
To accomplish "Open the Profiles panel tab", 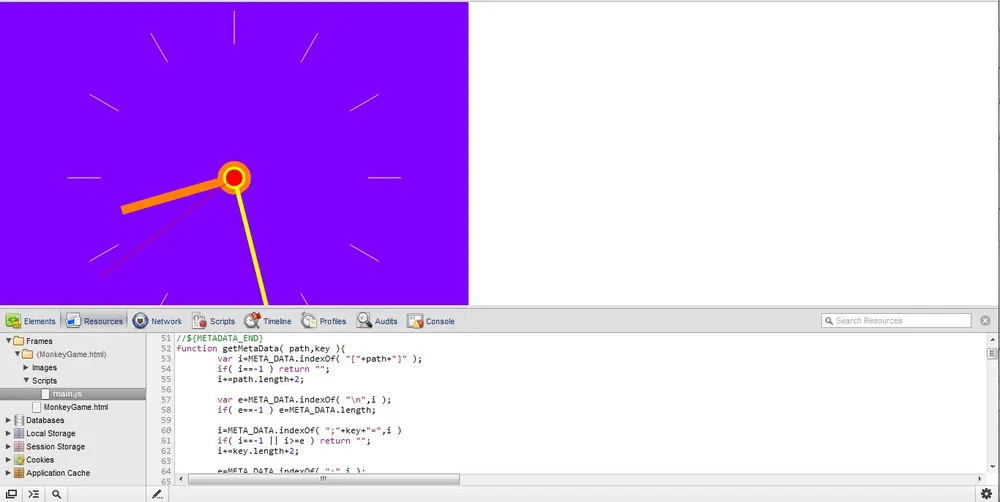I will point(324,321).
